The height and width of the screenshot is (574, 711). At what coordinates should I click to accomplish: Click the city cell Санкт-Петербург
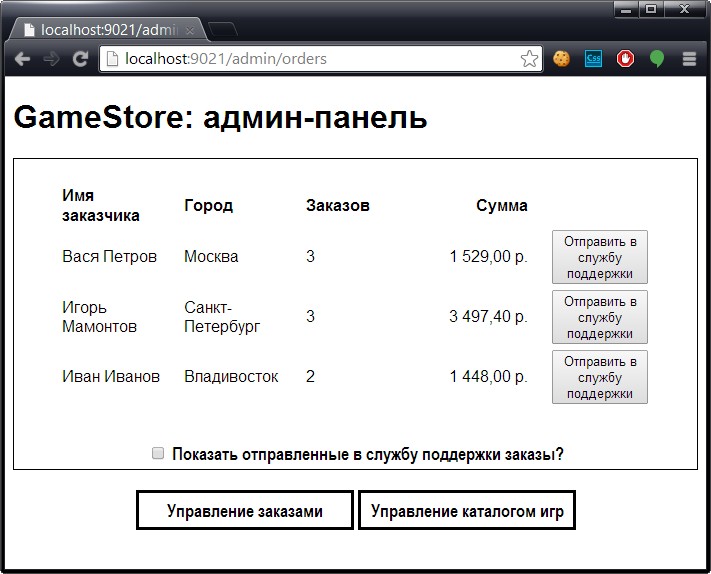point(222,317)
